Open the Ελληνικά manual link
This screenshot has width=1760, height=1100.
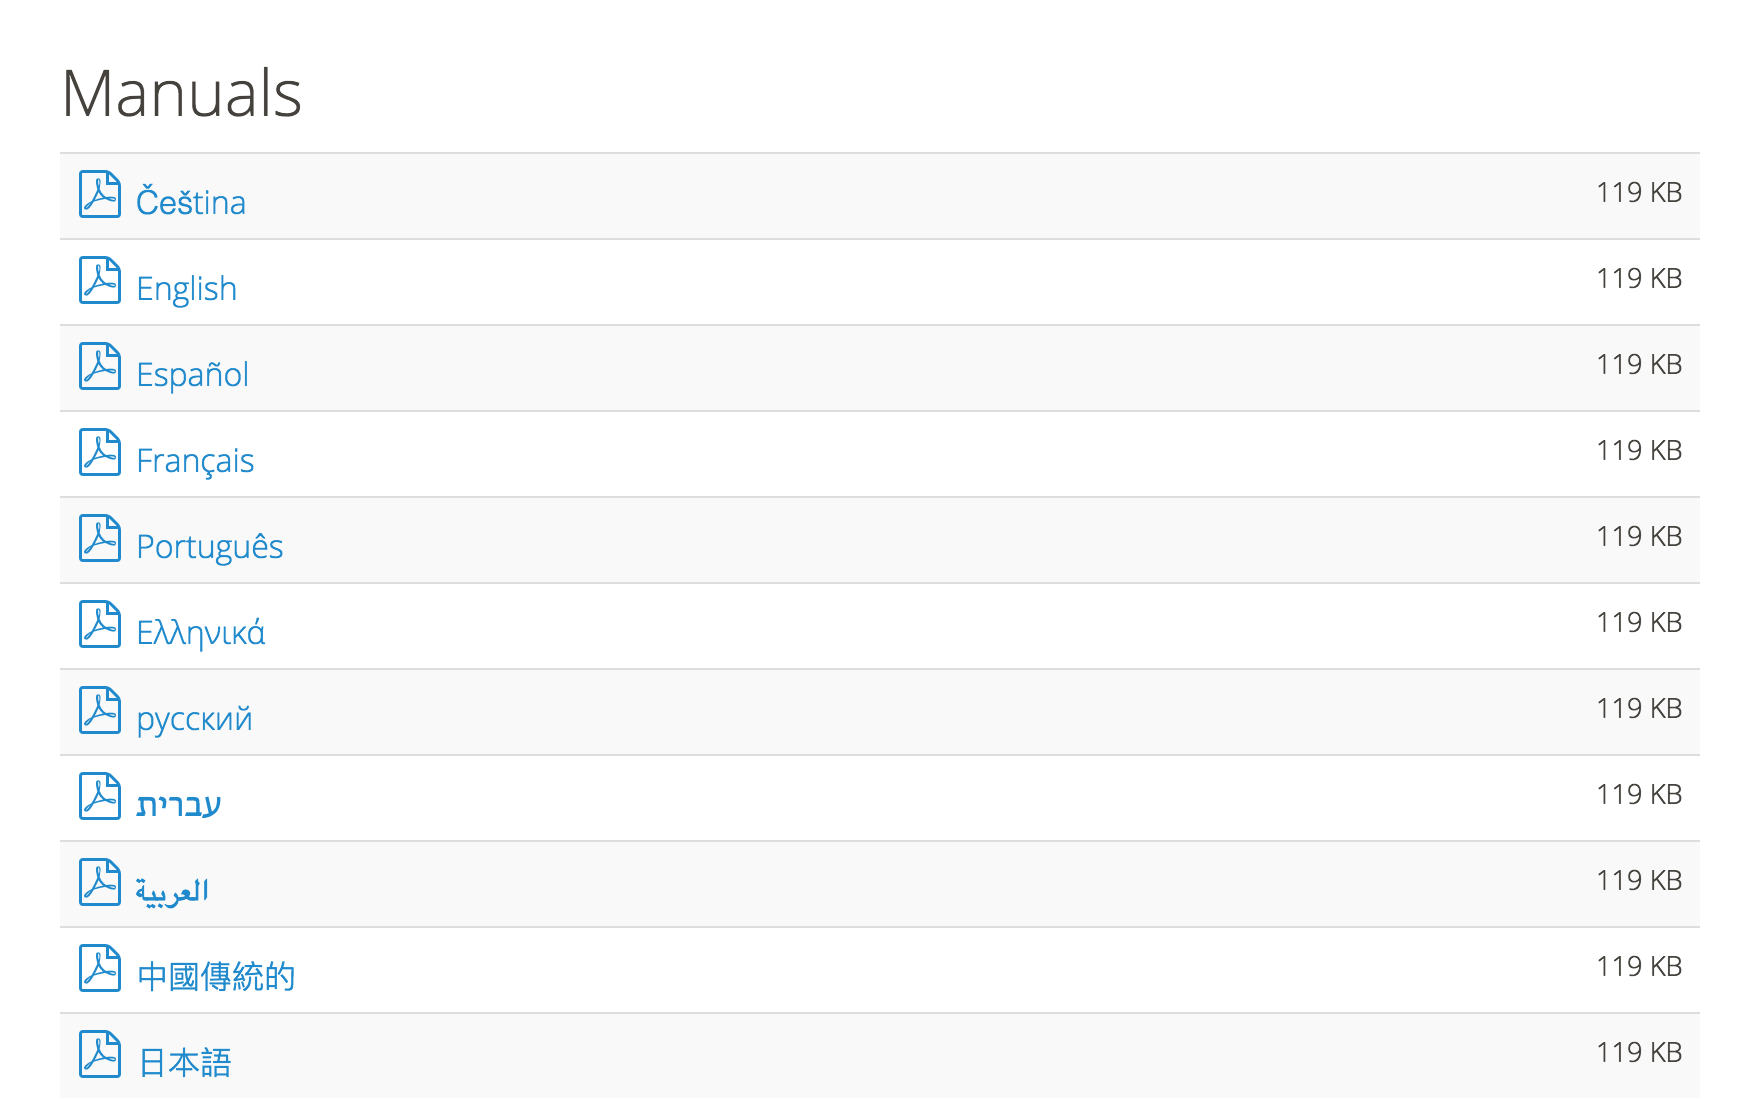[201, 633]
